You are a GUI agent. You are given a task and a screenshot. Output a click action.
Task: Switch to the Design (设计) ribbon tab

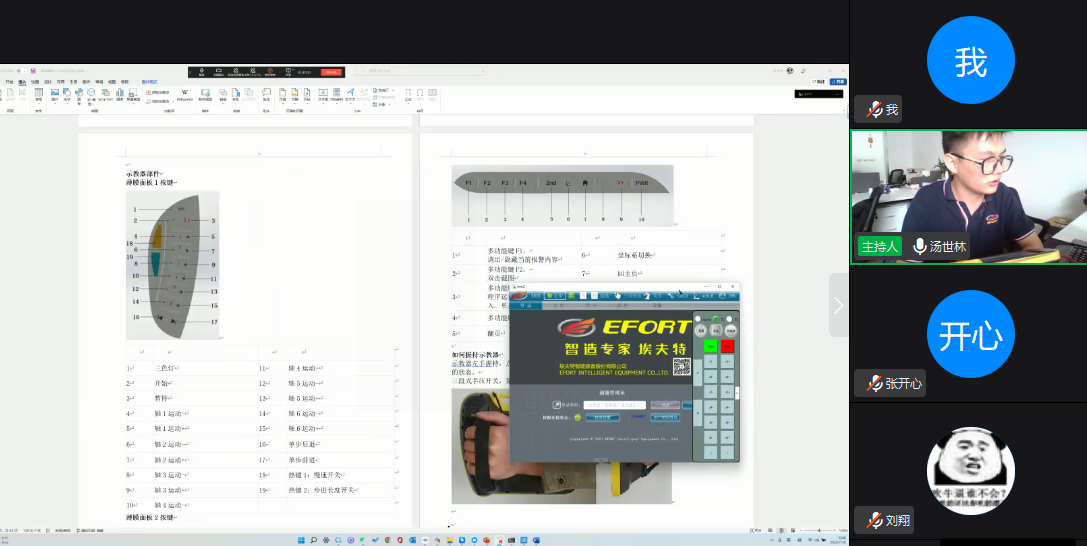(48, 82)
